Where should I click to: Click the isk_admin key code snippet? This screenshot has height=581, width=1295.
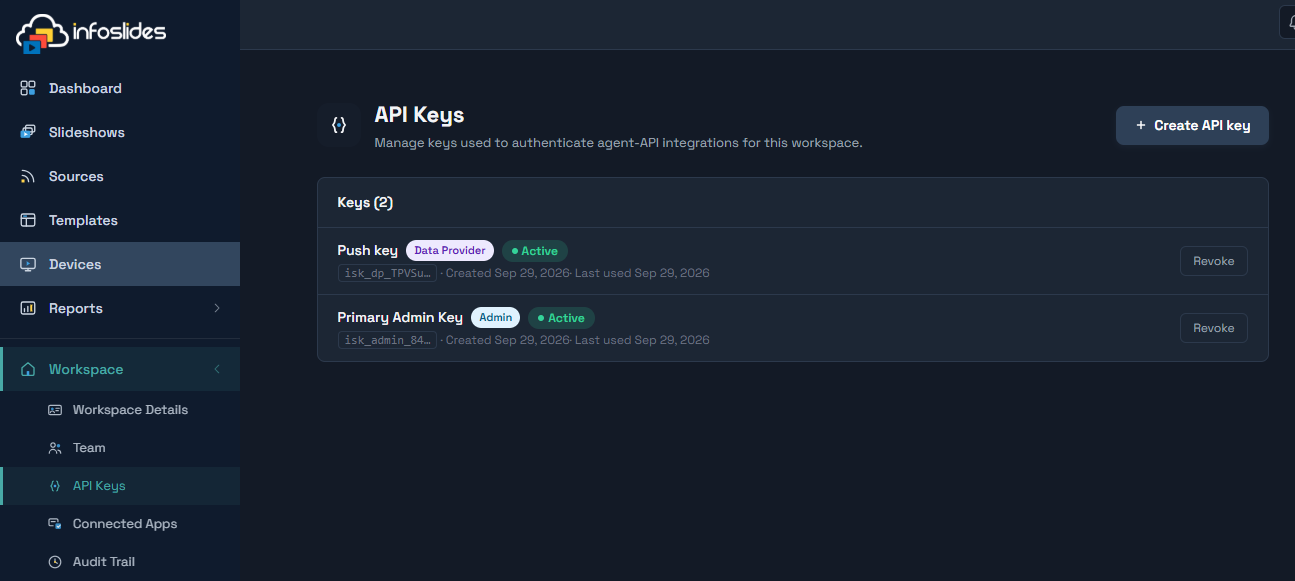(x=387, y=340)
